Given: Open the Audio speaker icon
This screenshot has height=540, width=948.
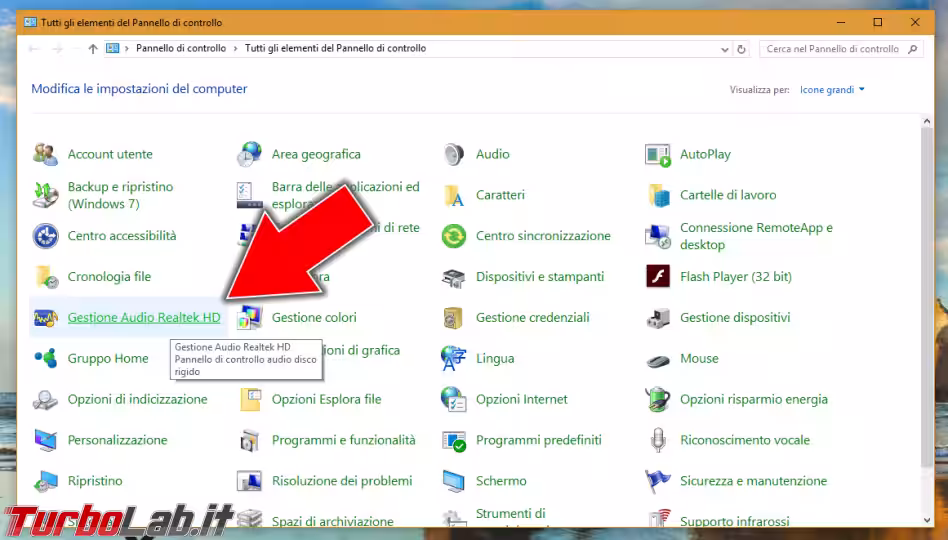Looking at the screenshot, I should [454, 154].
